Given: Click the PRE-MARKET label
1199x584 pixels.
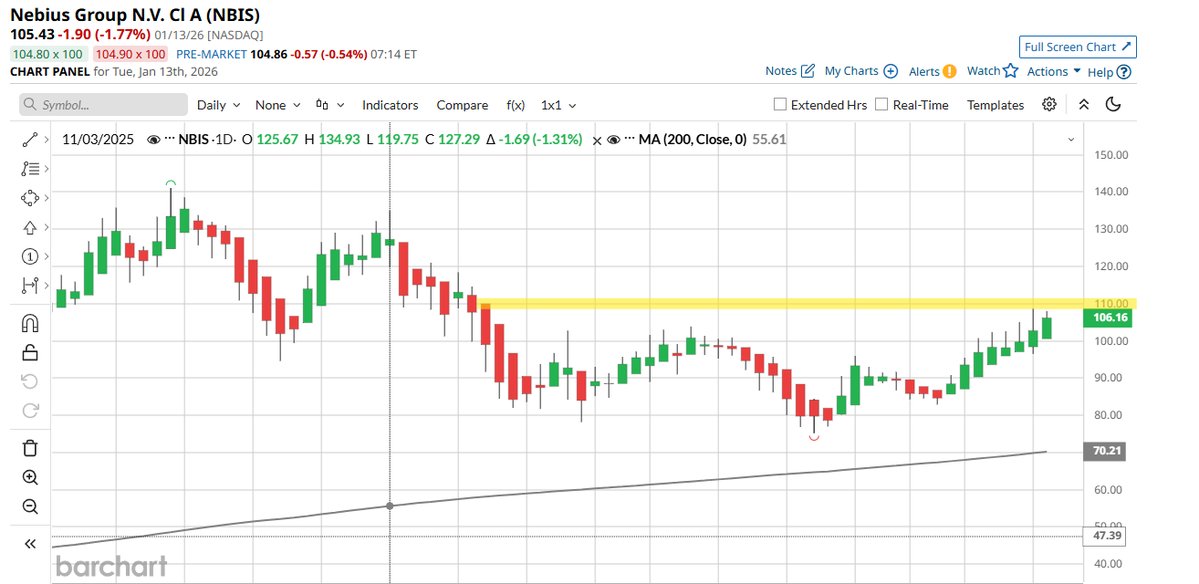Looking at the screenshot, I should (211, 54).
